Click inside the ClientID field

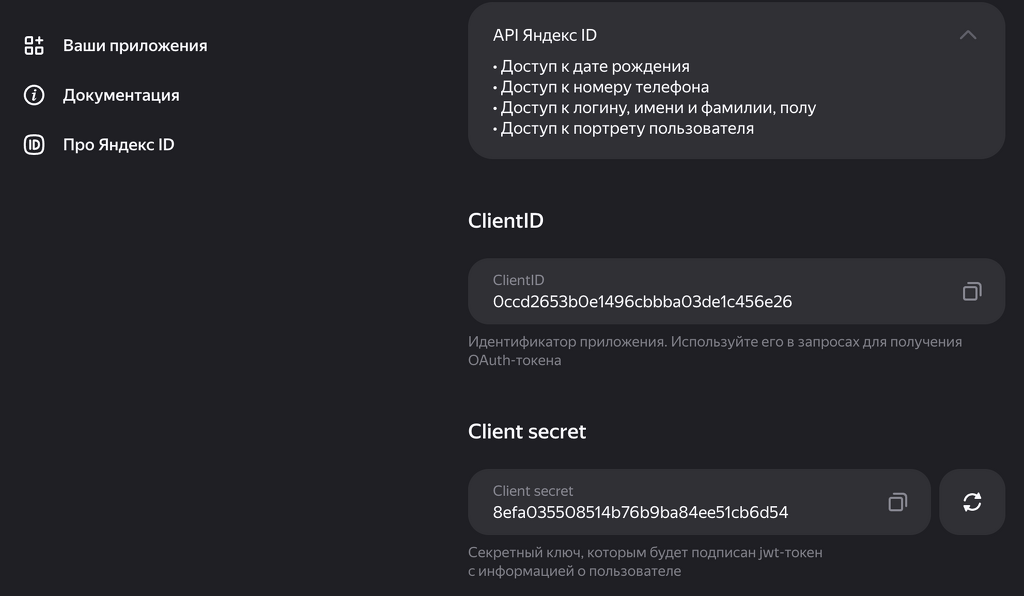(x=736, y=291)
